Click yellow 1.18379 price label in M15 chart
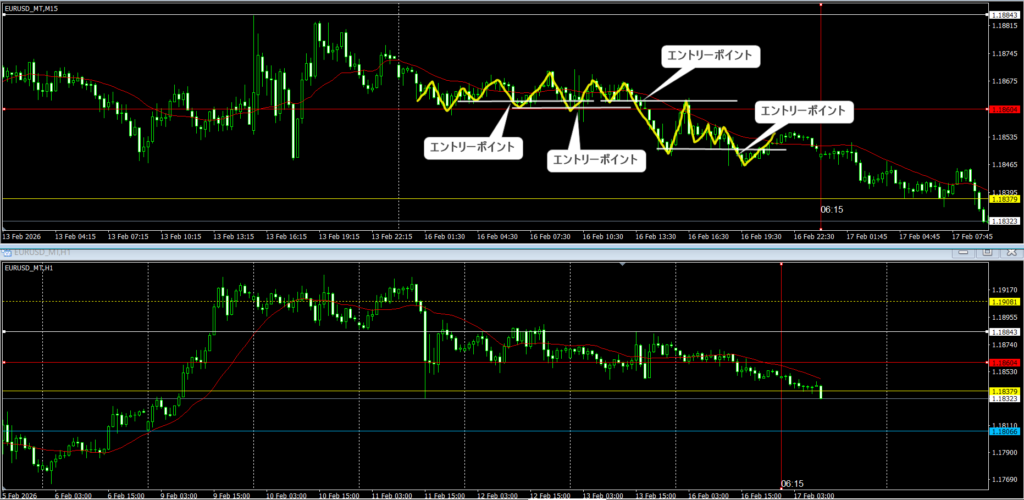The image size is (1024, 500). 1005,199
